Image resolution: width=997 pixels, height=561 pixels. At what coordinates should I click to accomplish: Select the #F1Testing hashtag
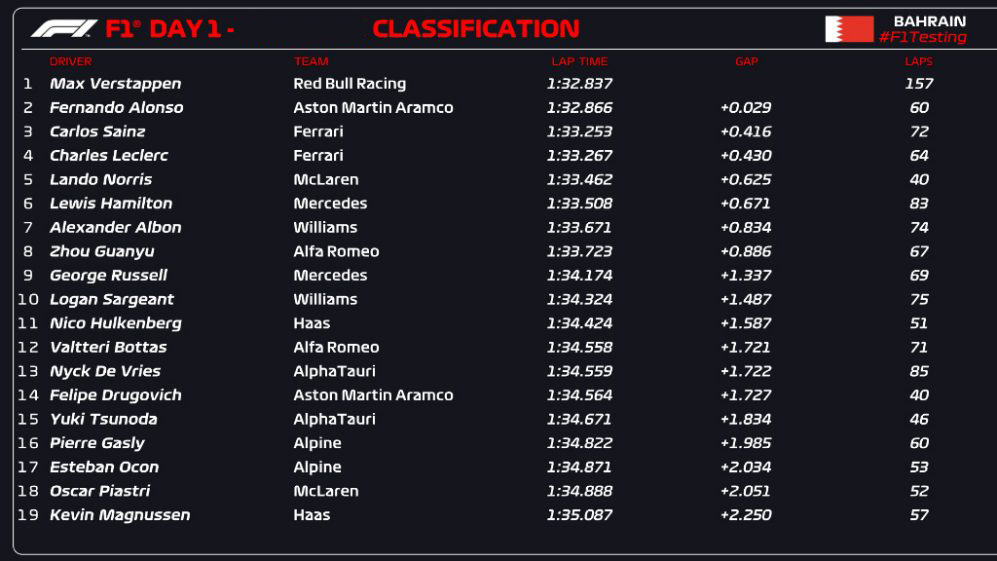tap(923, 38)
